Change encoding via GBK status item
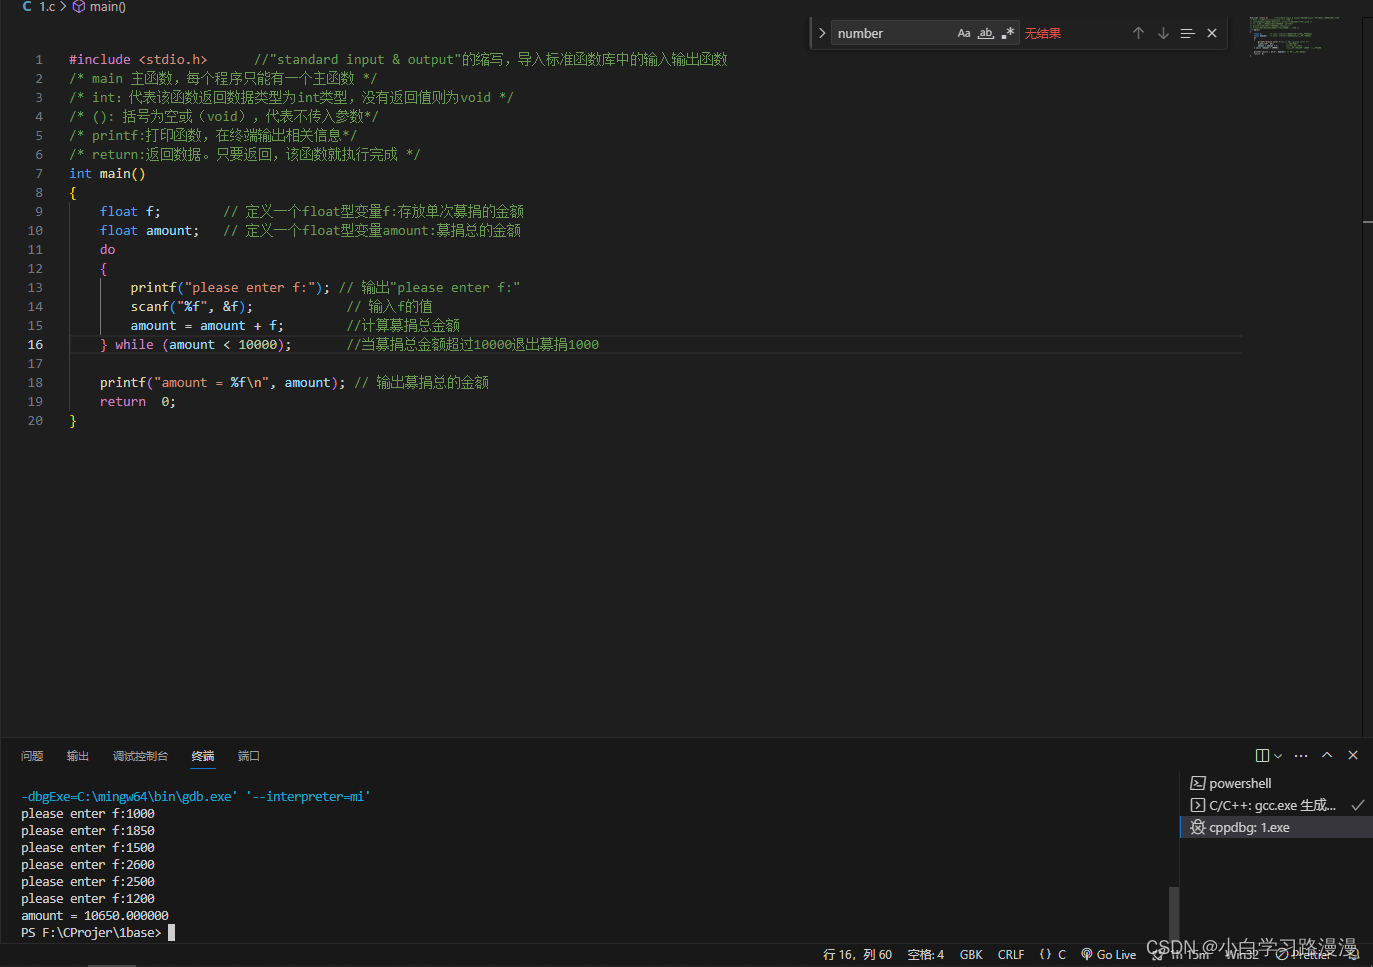This screenshot has width=1373, height=967. [x=971, y=955]
